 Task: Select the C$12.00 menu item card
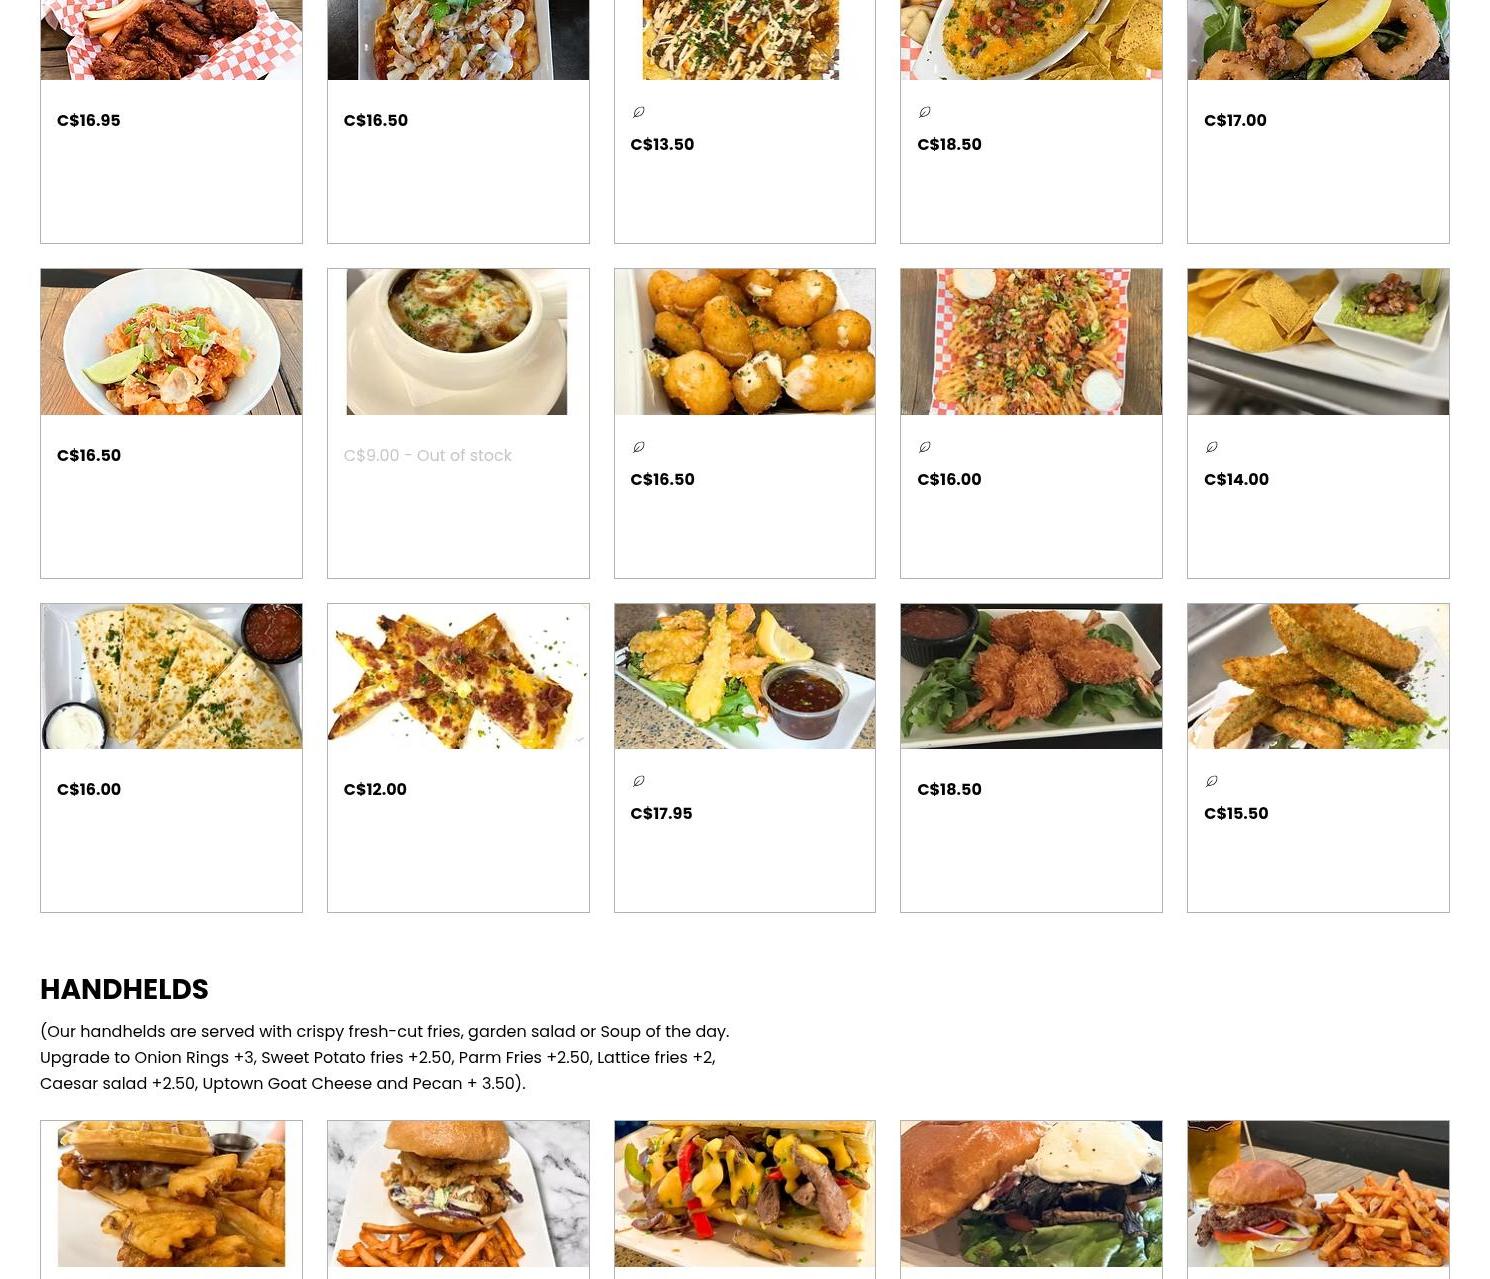458,758
